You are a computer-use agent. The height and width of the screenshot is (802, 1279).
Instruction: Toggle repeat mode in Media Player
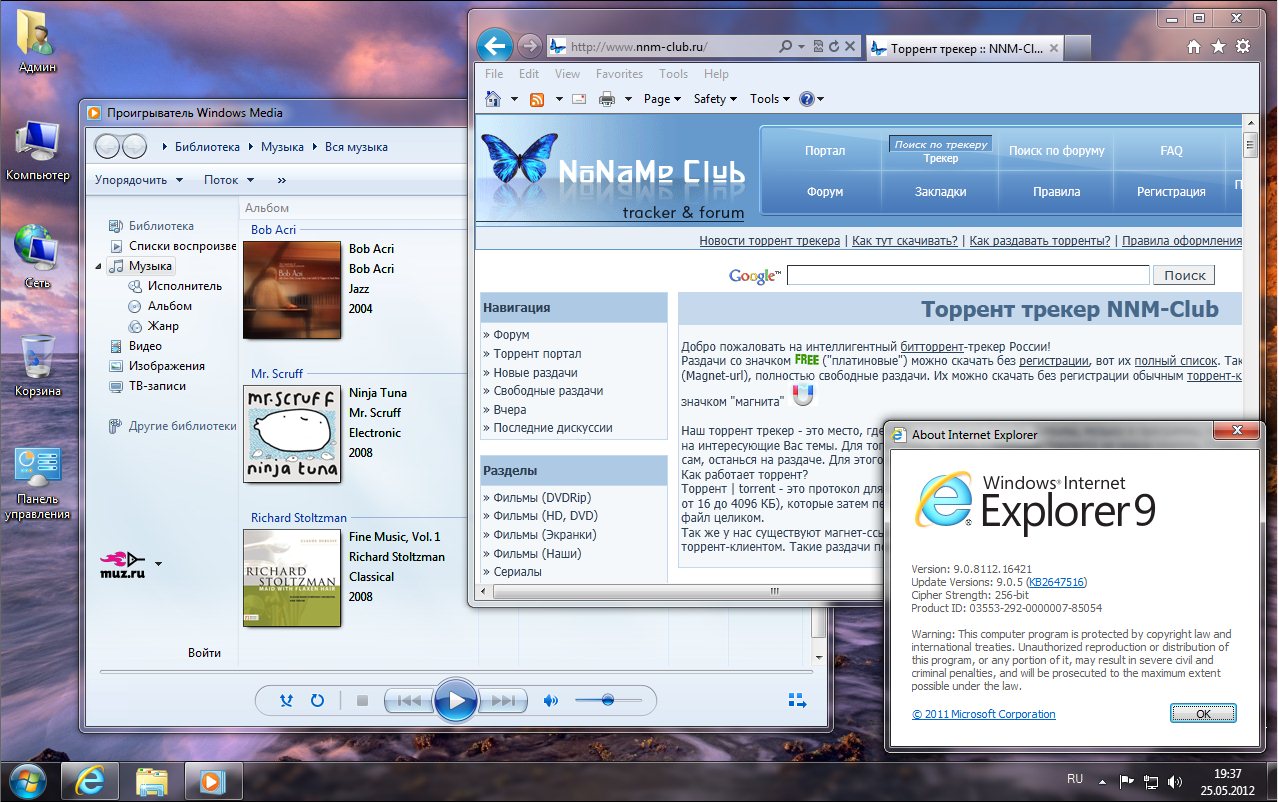click(317, 701)
